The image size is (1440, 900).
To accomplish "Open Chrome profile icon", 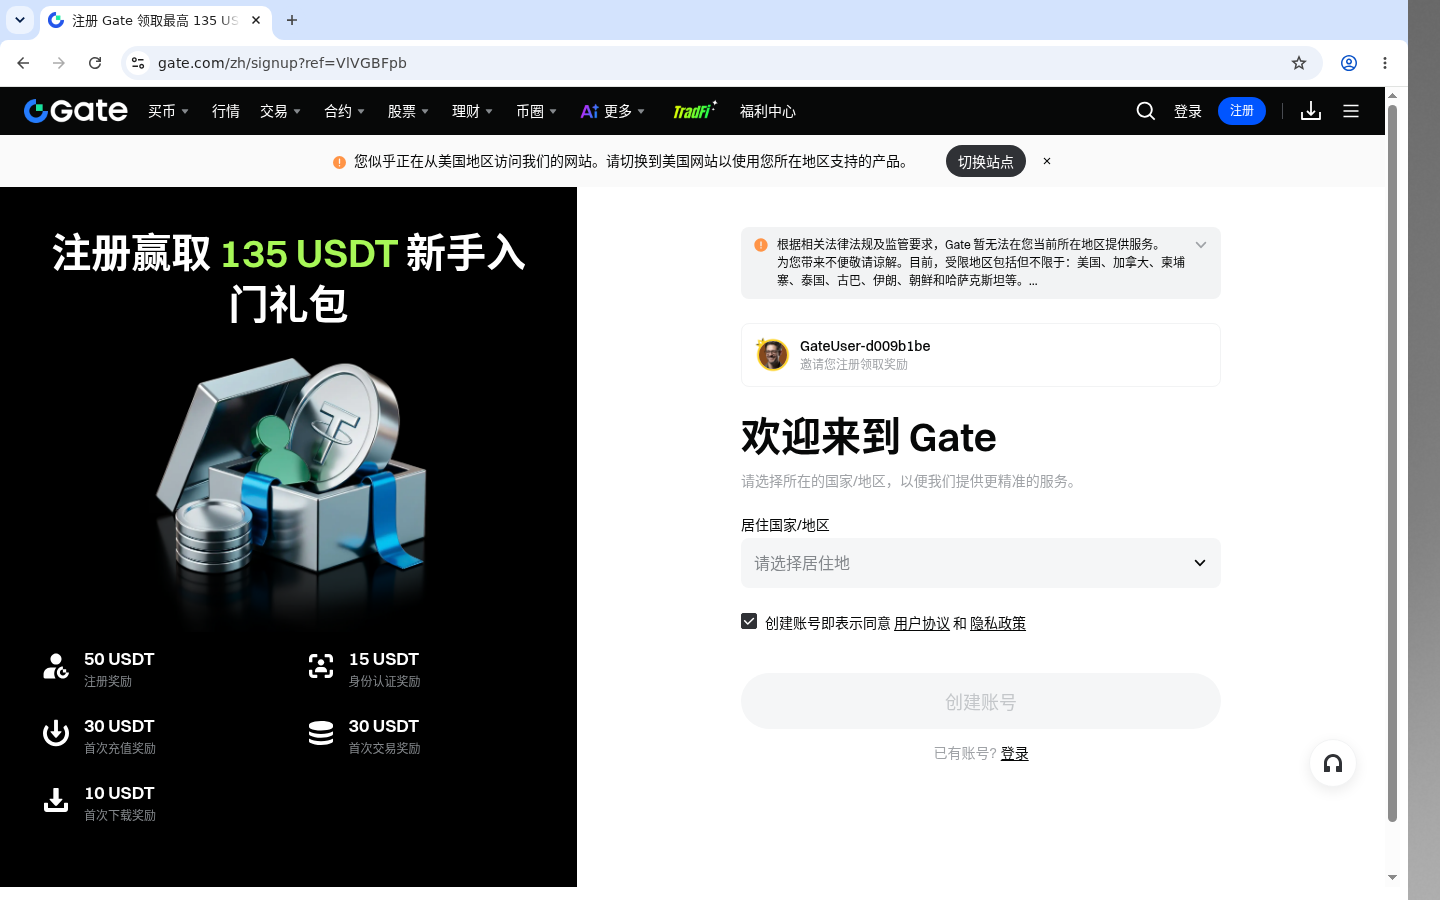I will [1349, 63].
